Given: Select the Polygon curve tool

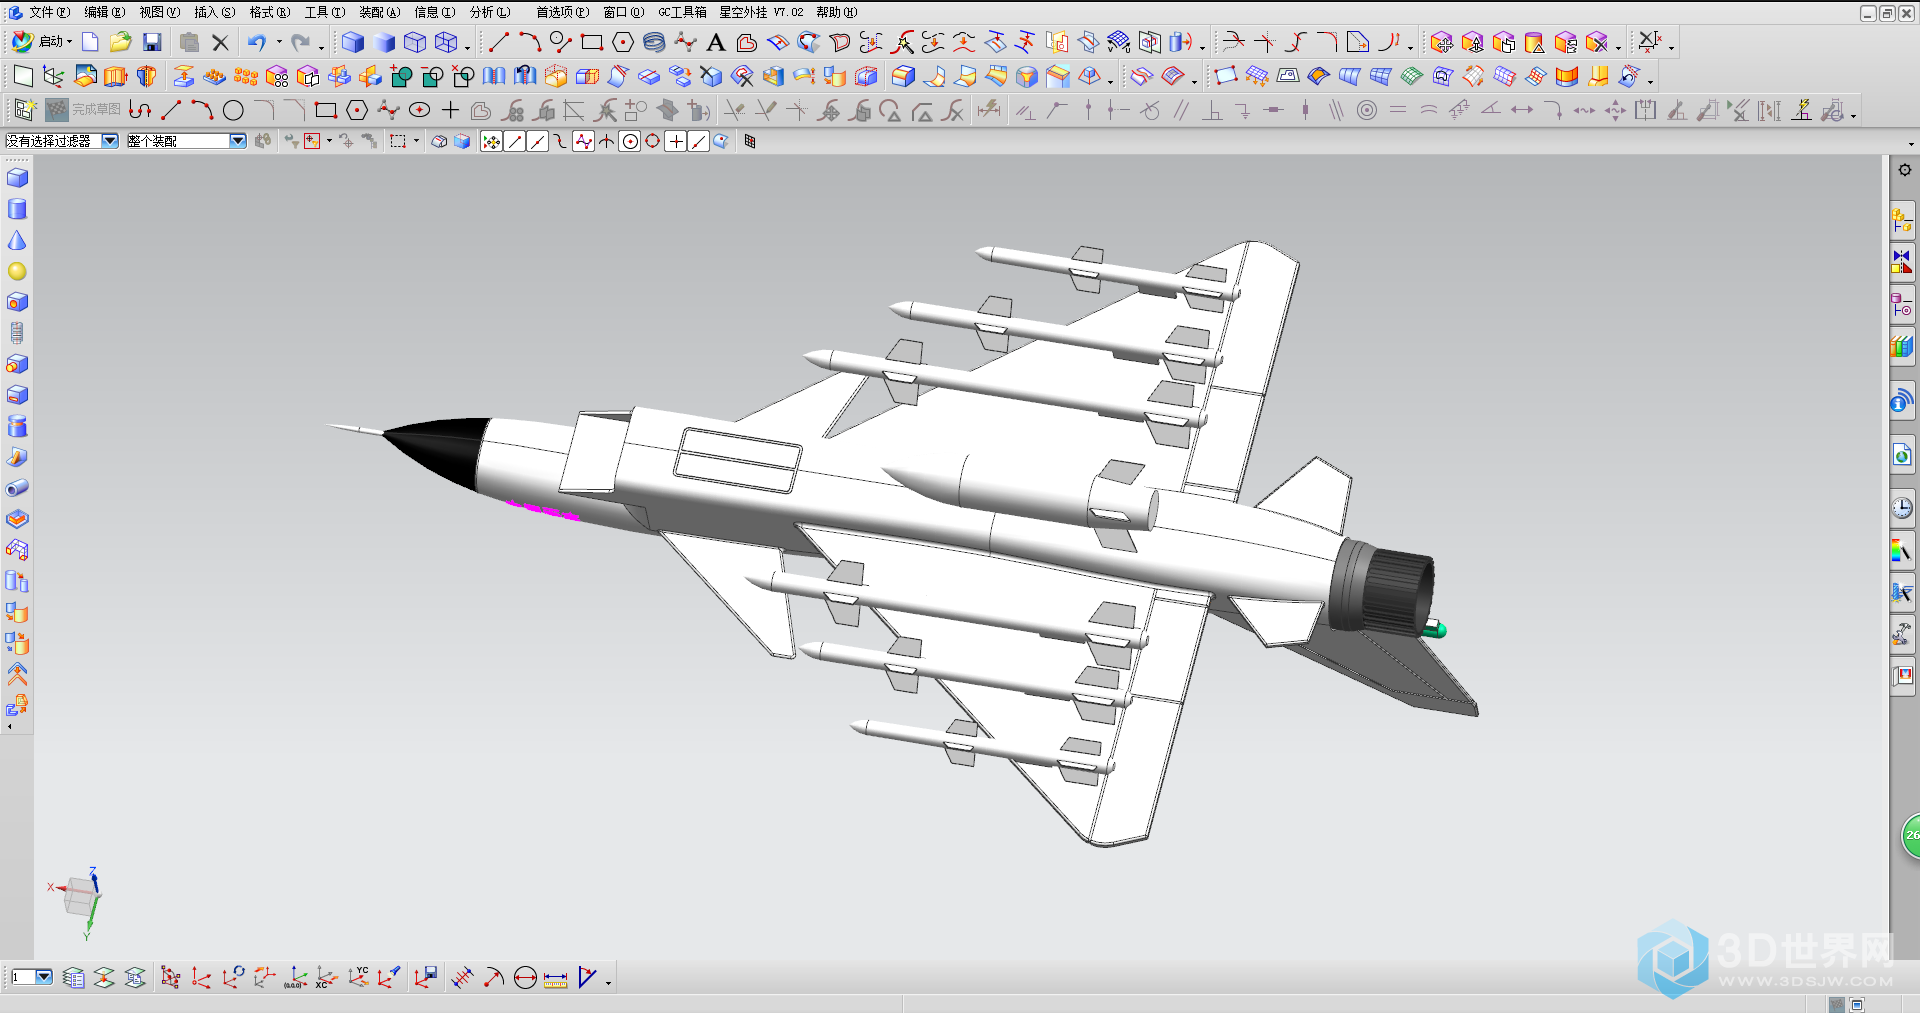Looking at the screenshot, I should pos(622,42).
